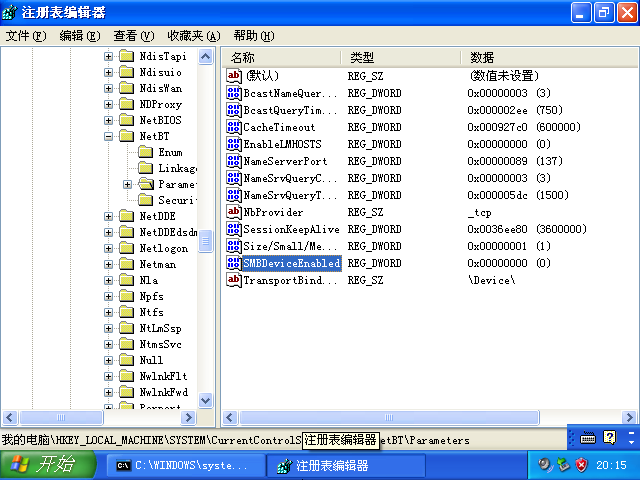The image size is (640, 480).
Task: Click the DWORD icon beside NameServerPort
Action: click(233, 161)
